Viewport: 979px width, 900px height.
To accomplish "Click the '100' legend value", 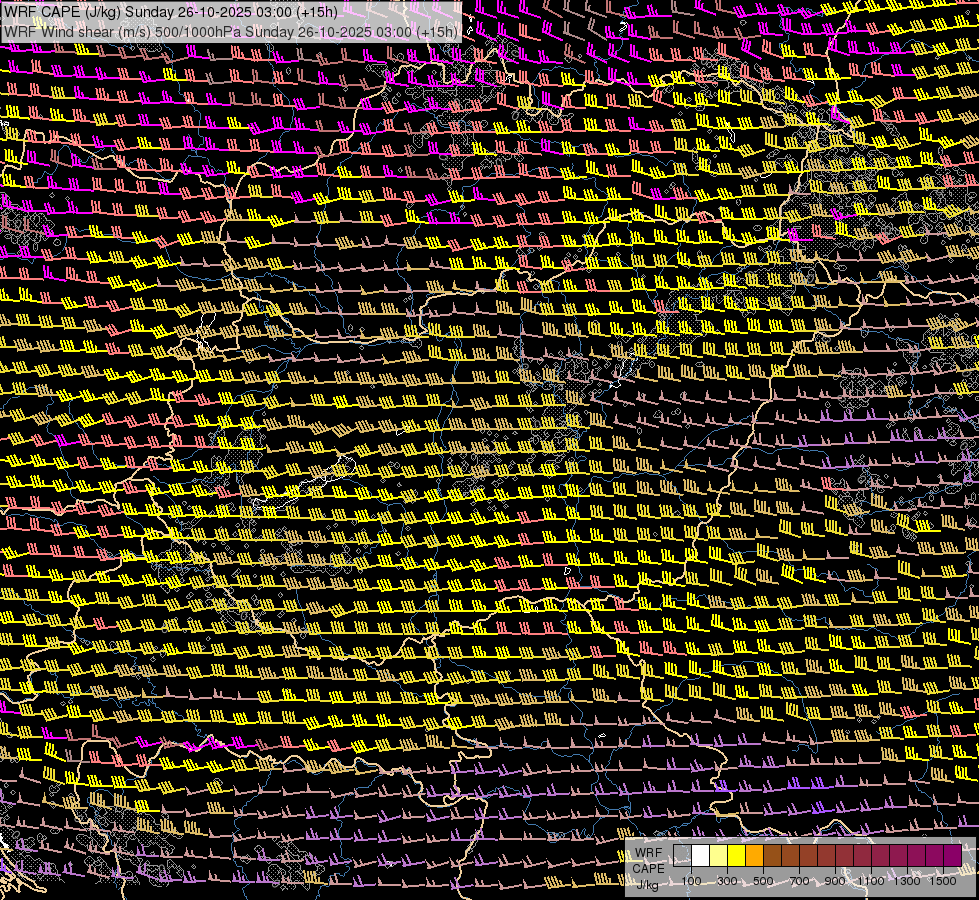I will click(691, 881).
